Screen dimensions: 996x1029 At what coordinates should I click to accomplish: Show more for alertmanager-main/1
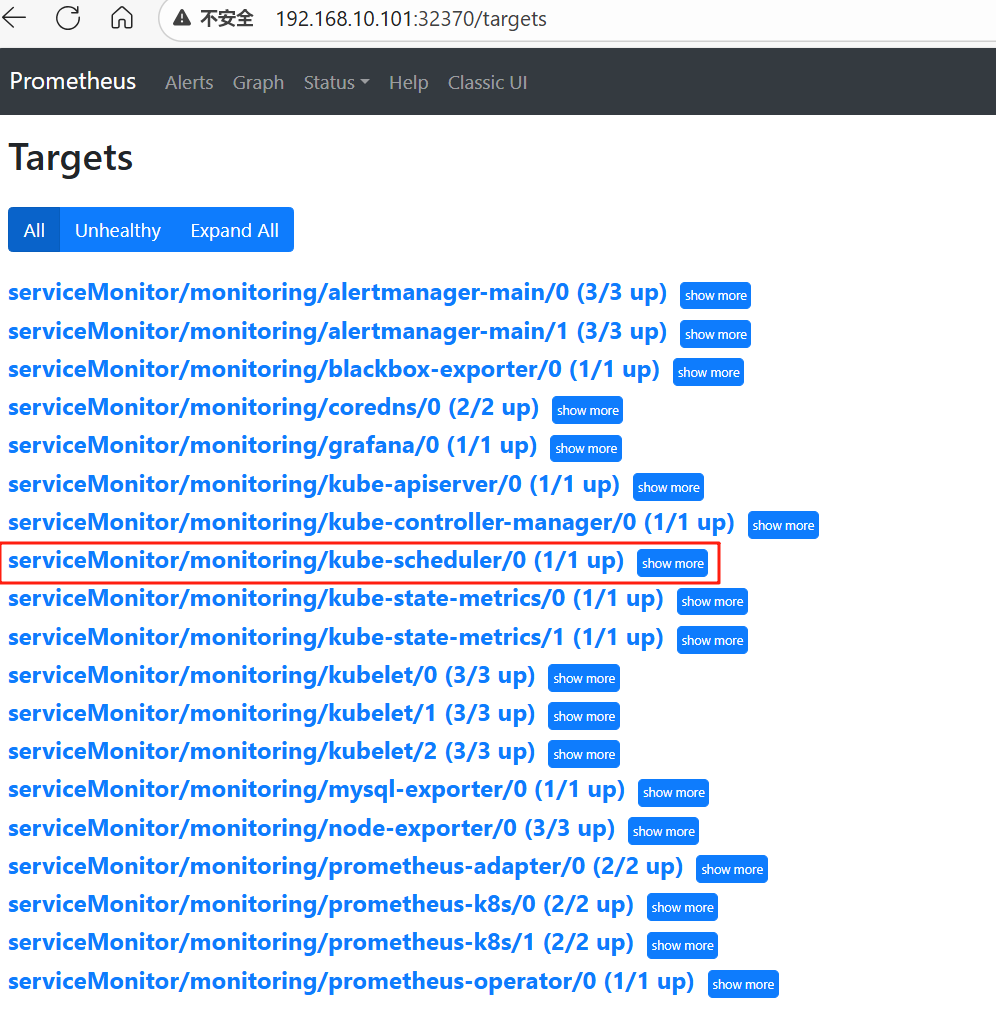coord(715,334)
